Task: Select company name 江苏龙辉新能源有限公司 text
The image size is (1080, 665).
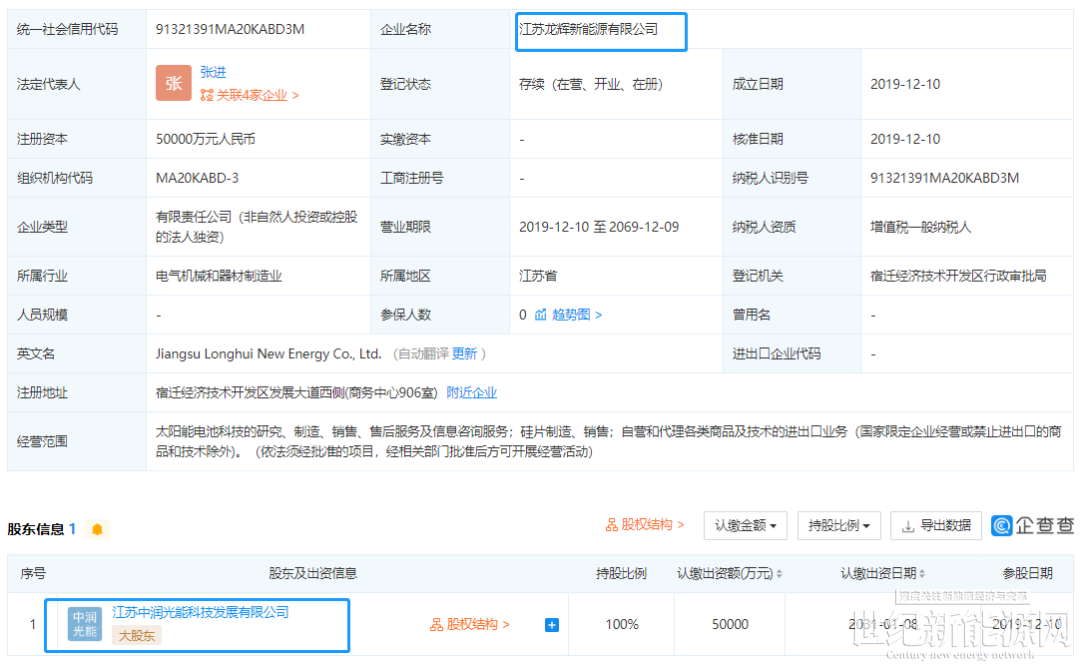Action: 588,30
